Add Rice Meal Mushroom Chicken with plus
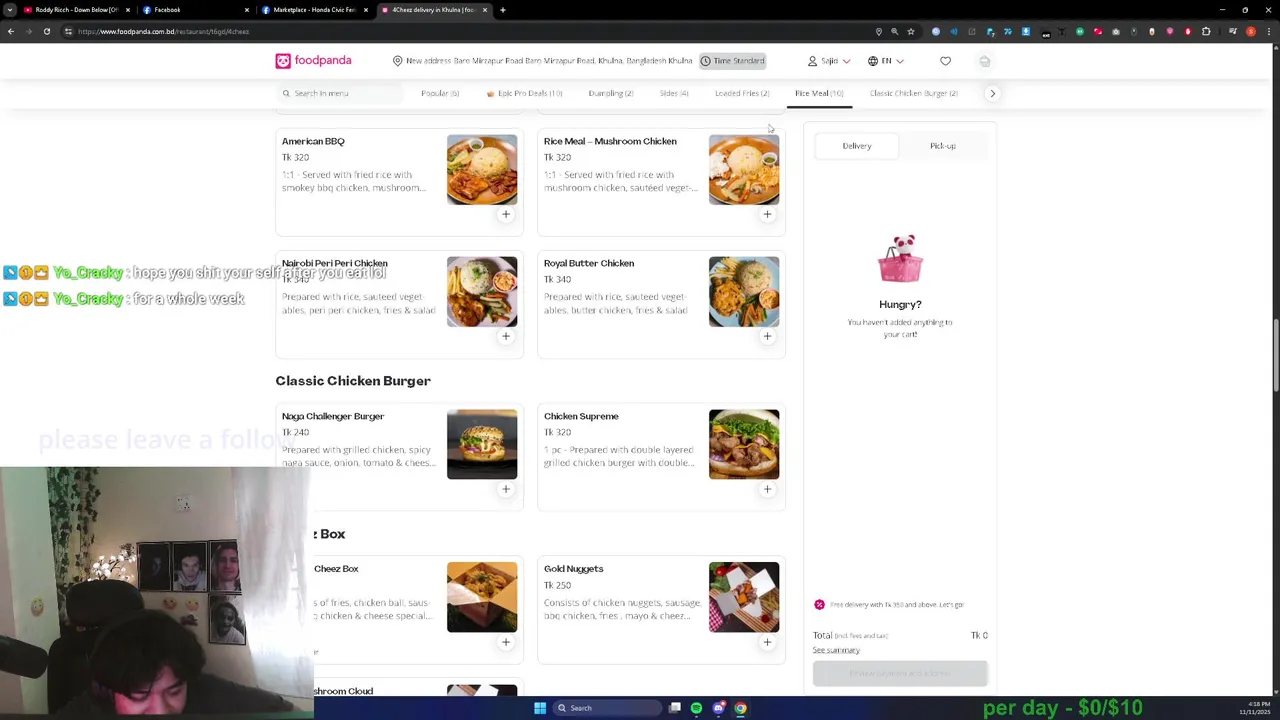The height and width of the screenshot is (720, 1280). coord(768,214)
